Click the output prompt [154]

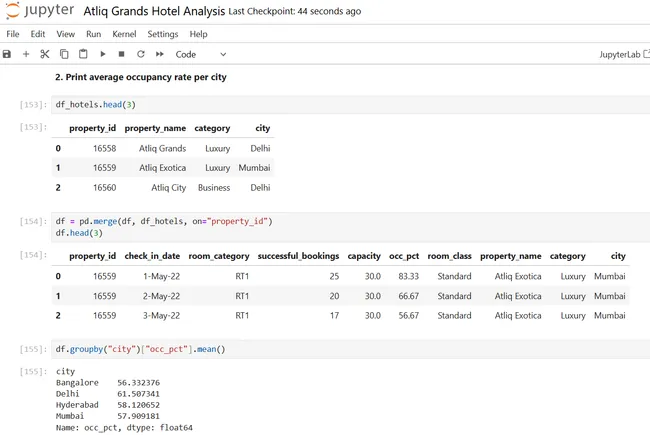pyautogui.click(x=33, y=255)
